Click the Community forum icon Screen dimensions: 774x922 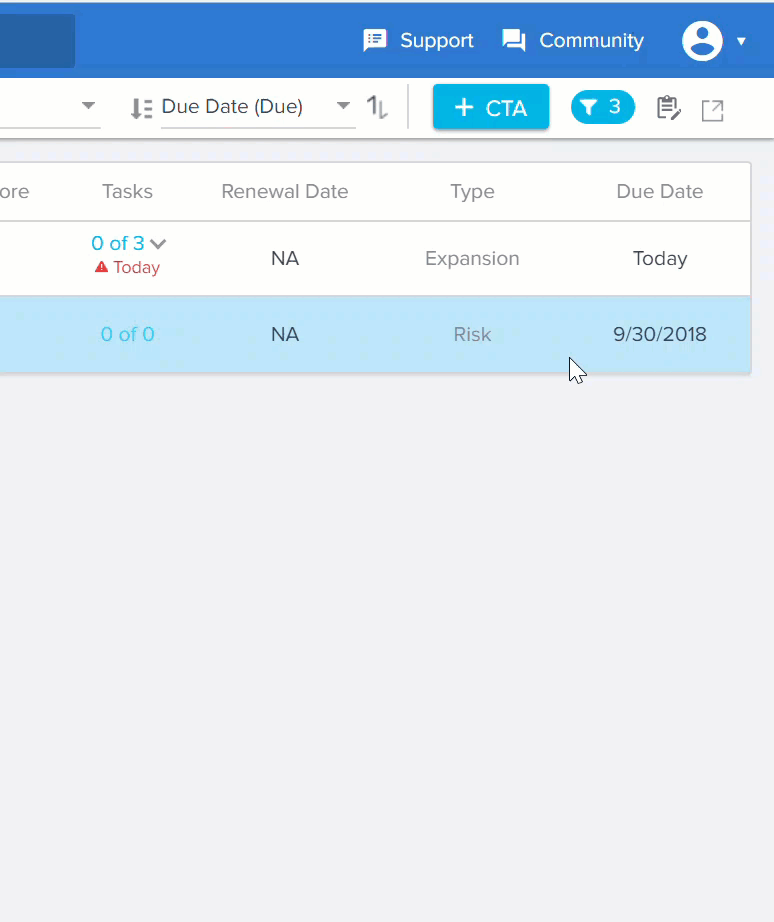pos(514,41)
